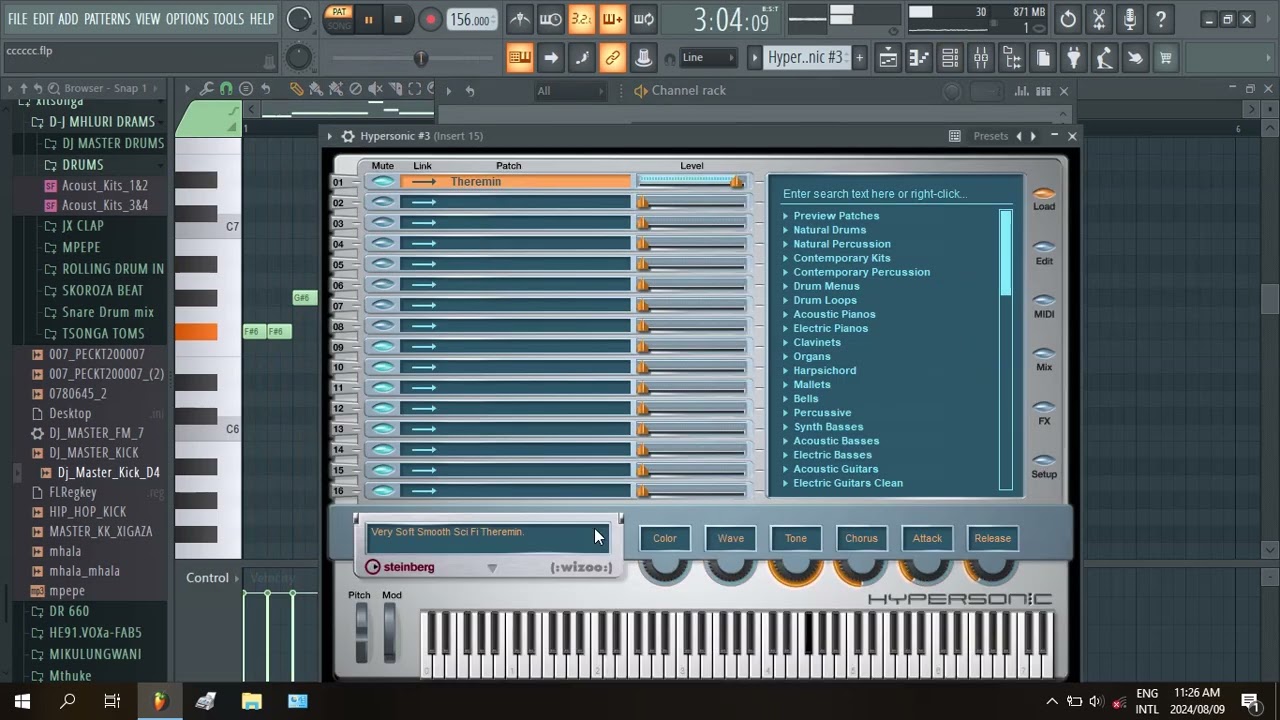Click the Wave knob label button
Screen dimensions: 1280x720
coord(730,538)
